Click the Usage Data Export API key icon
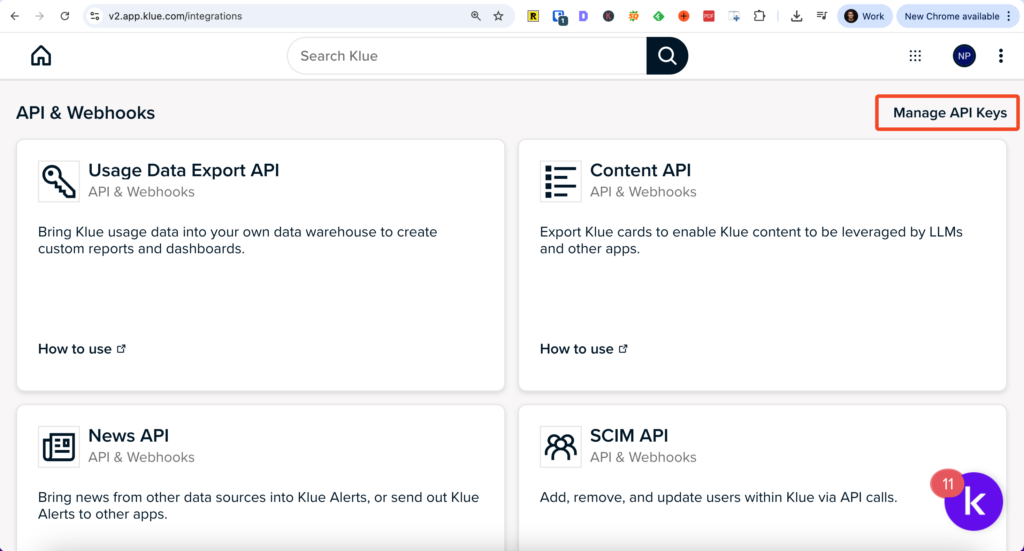The height and width of the screenshot is (551, 1024). click(59, 181)
